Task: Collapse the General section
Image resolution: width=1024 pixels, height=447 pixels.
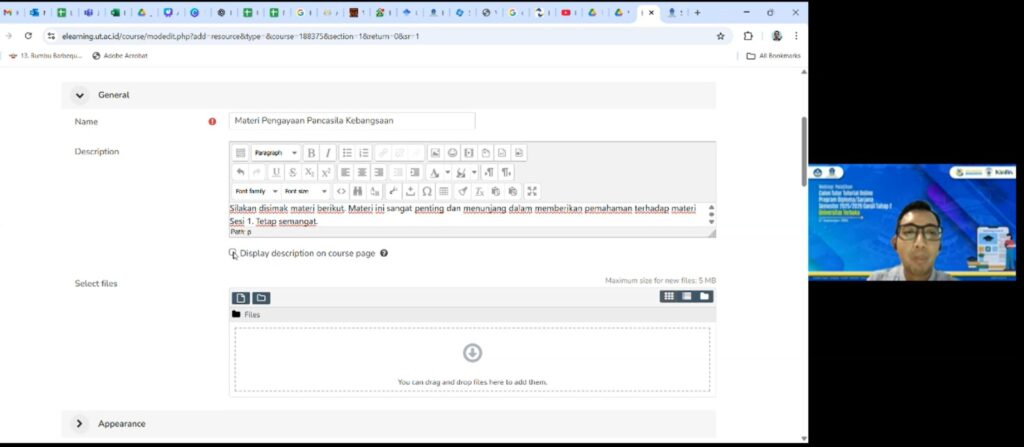Action: [x=80, y=95]
